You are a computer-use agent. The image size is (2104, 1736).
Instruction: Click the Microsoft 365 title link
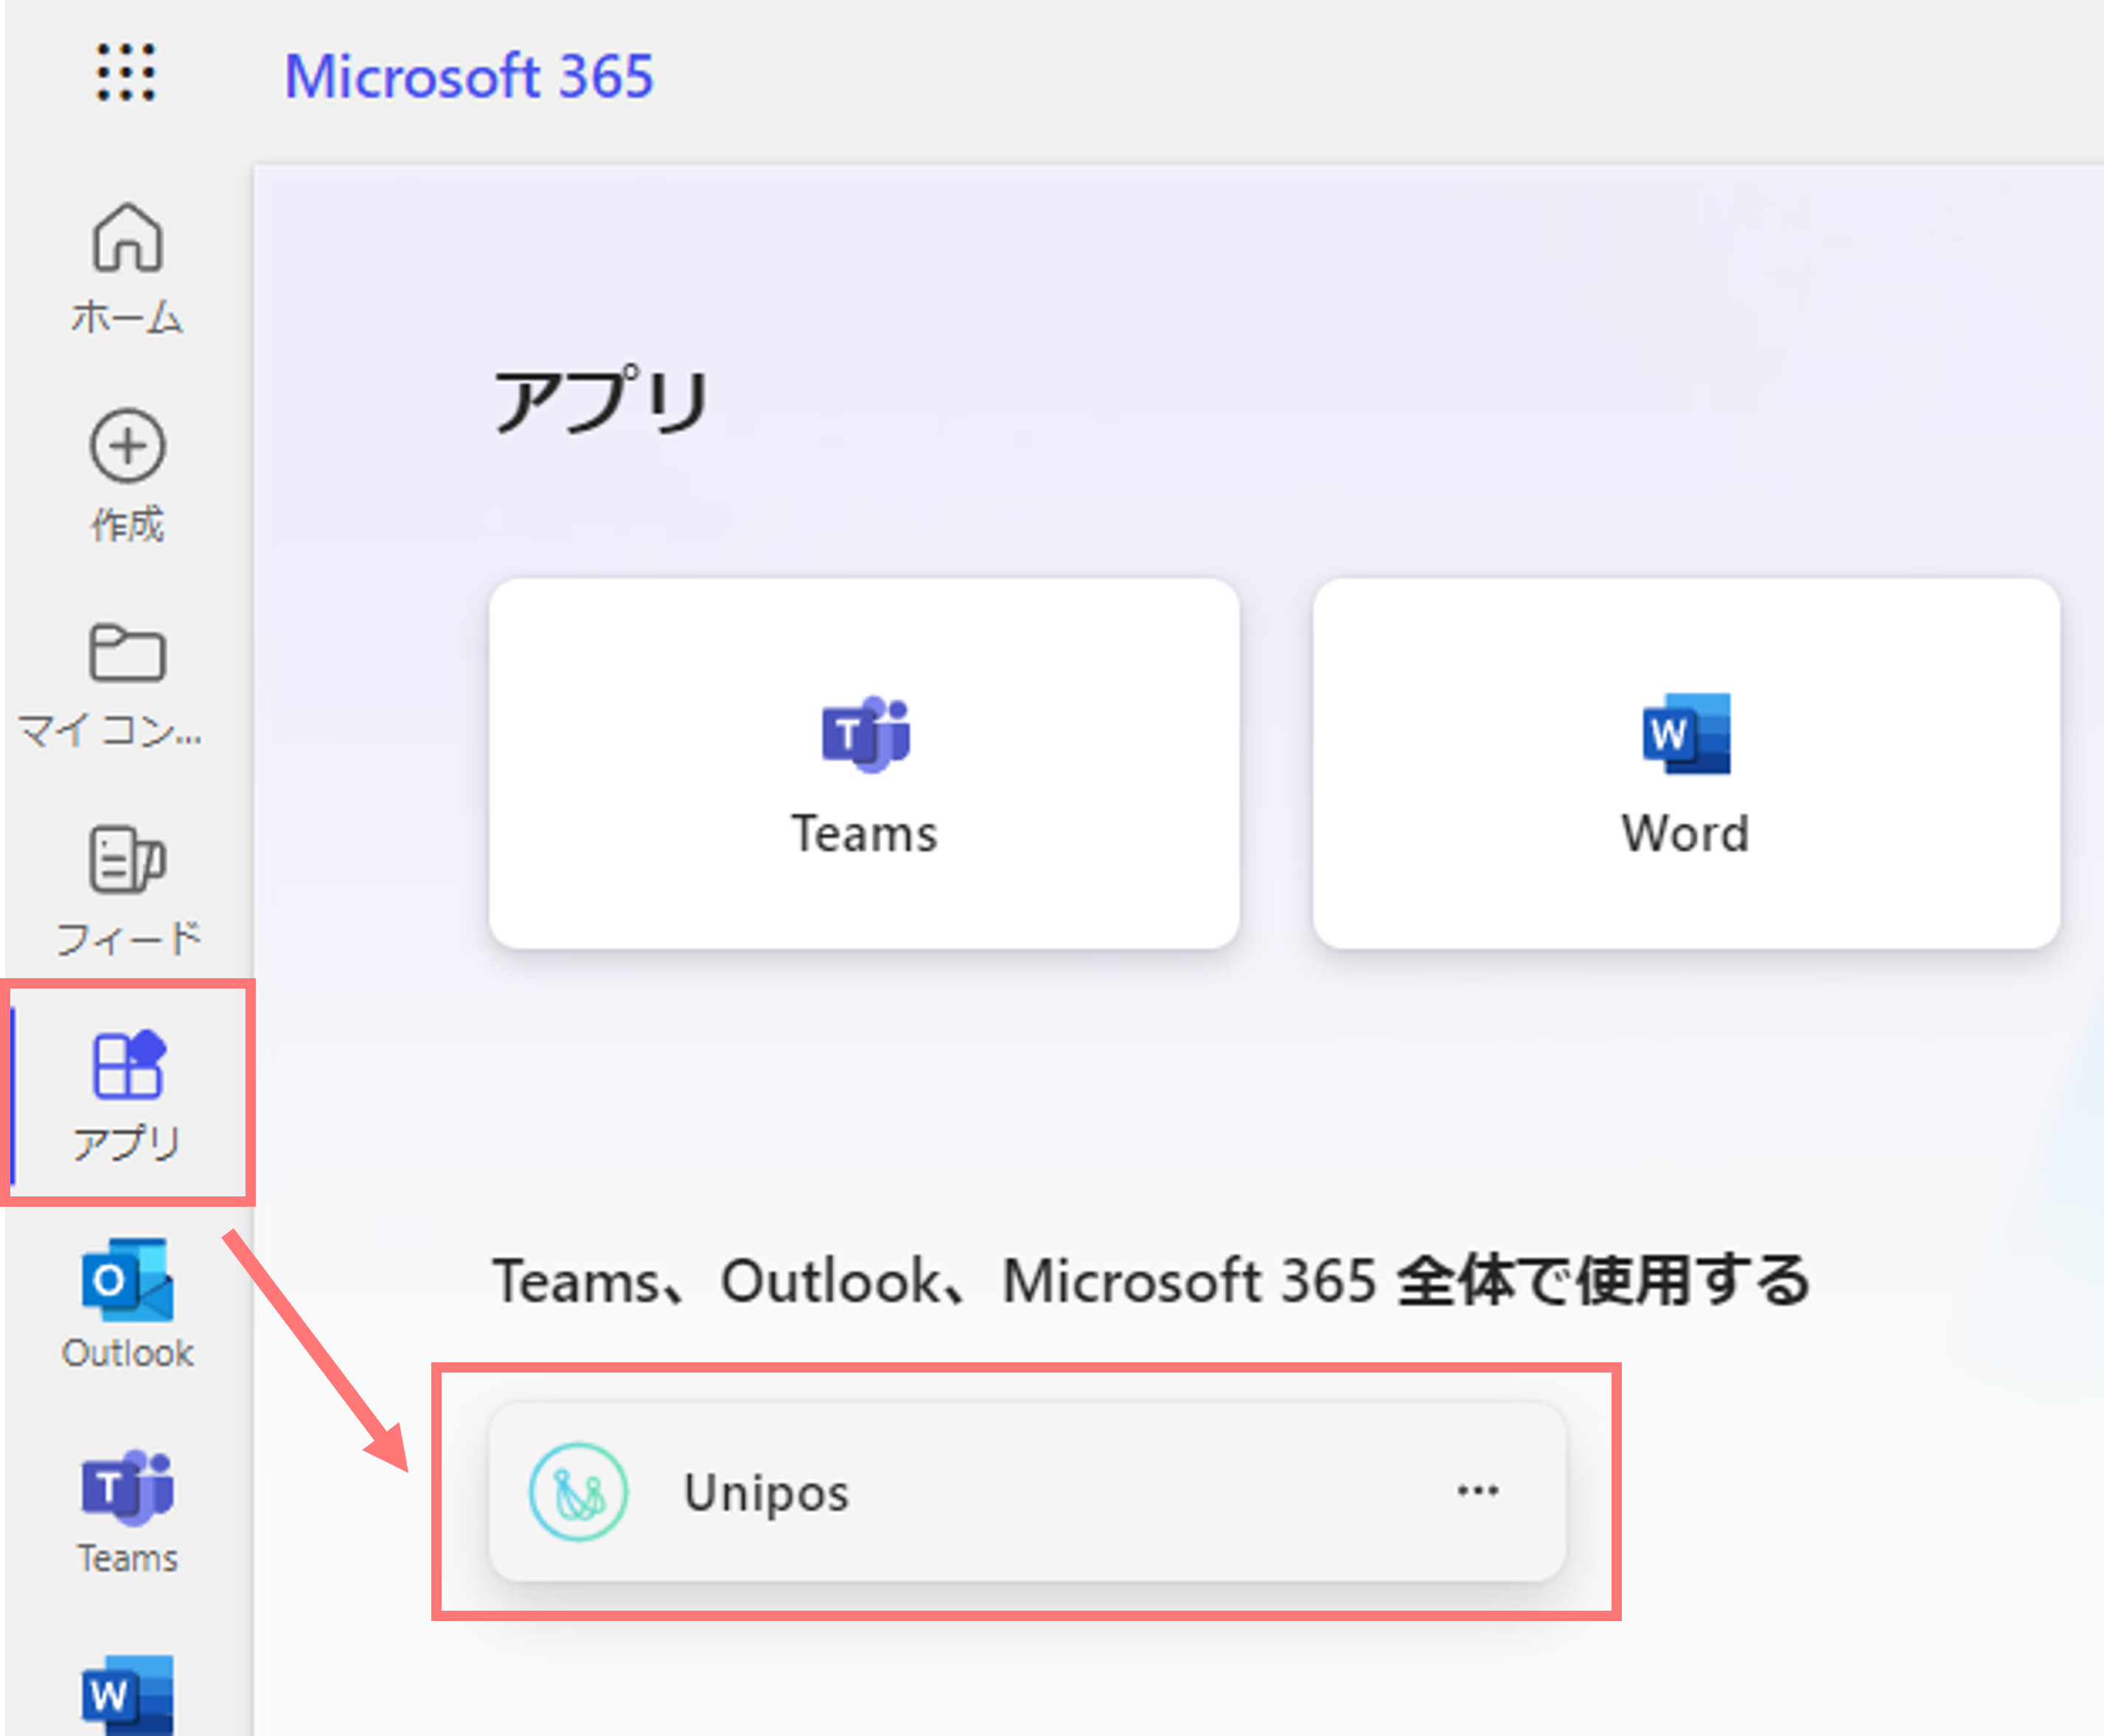pyautogui.click(x=469, y=76)
